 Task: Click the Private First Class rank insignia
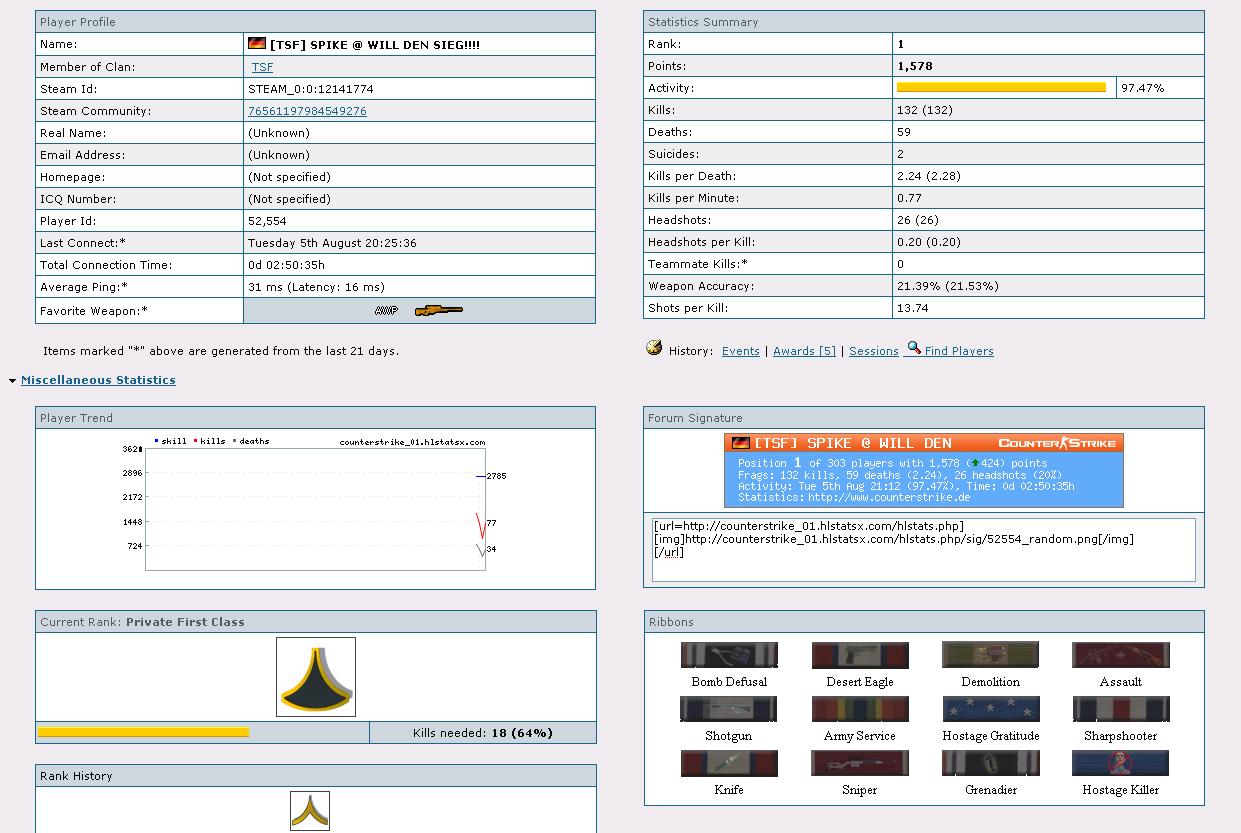tap(316, 677)
